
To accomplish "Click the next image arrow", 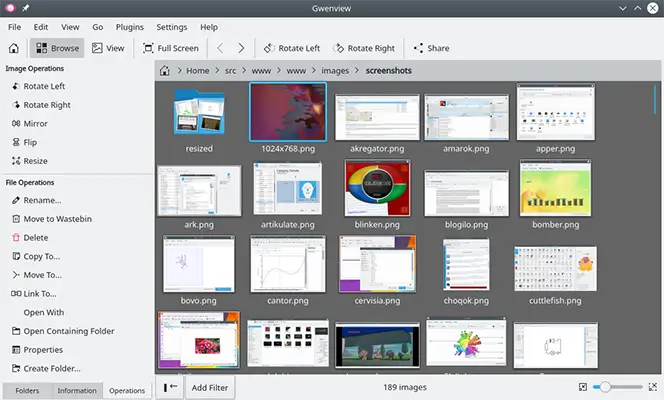I will 243,48.
